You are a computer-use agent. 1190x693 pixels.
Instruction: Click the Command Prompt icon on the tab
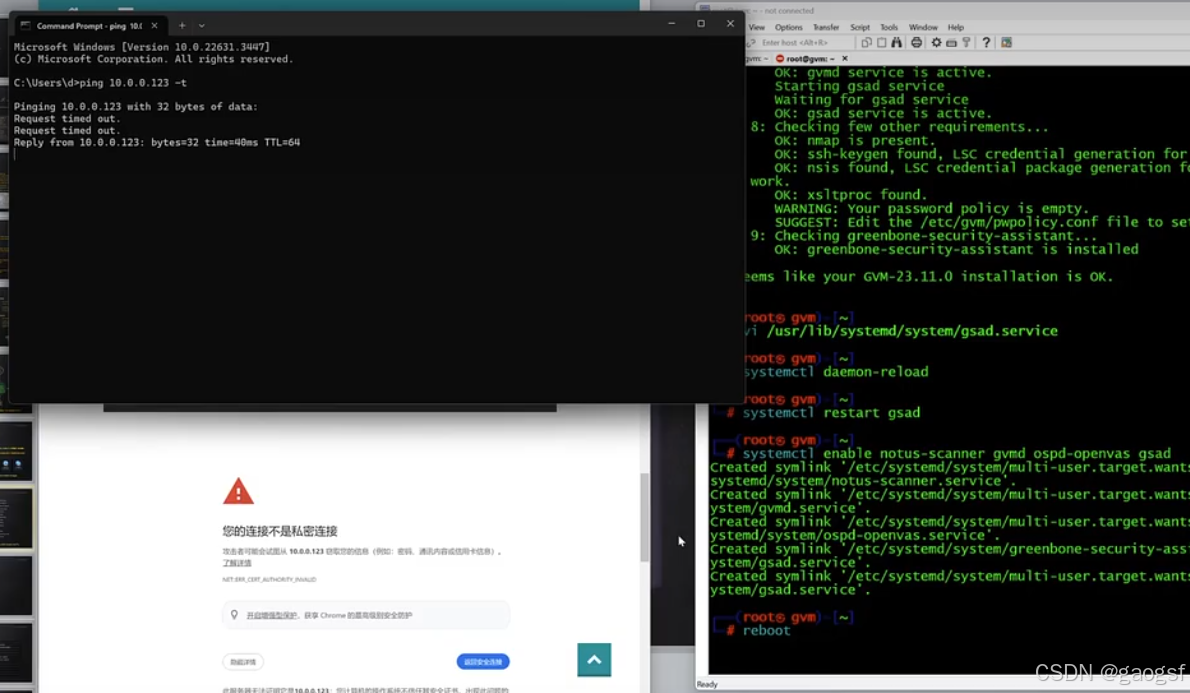coord(25,26)
